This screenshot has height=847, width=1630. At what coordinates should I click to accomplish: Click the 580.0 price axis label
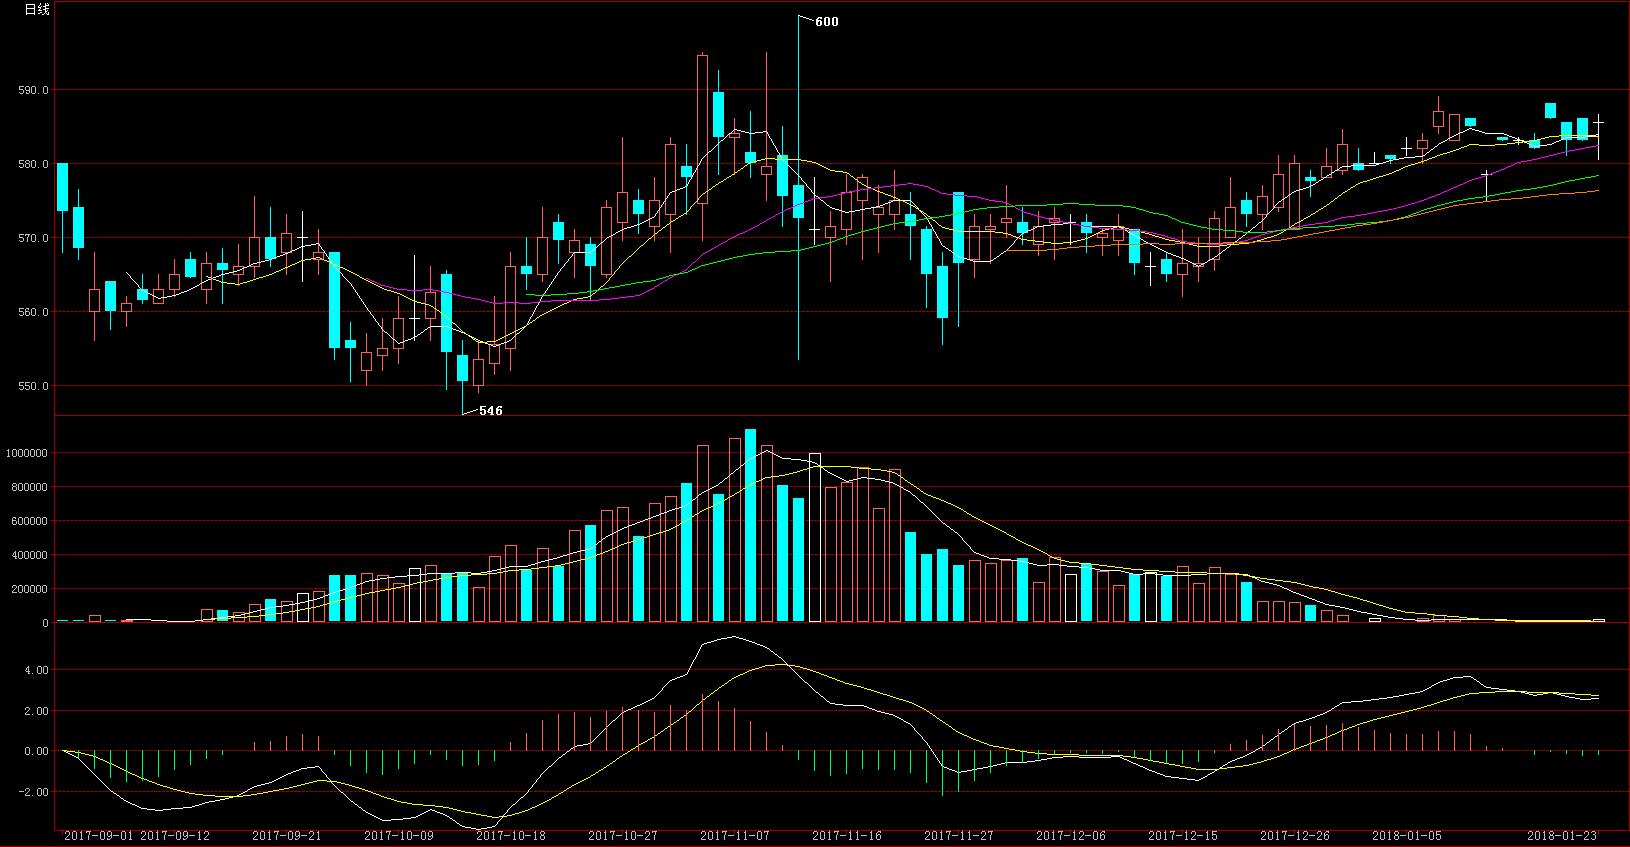pyautogui.click(x=33, y=164)
